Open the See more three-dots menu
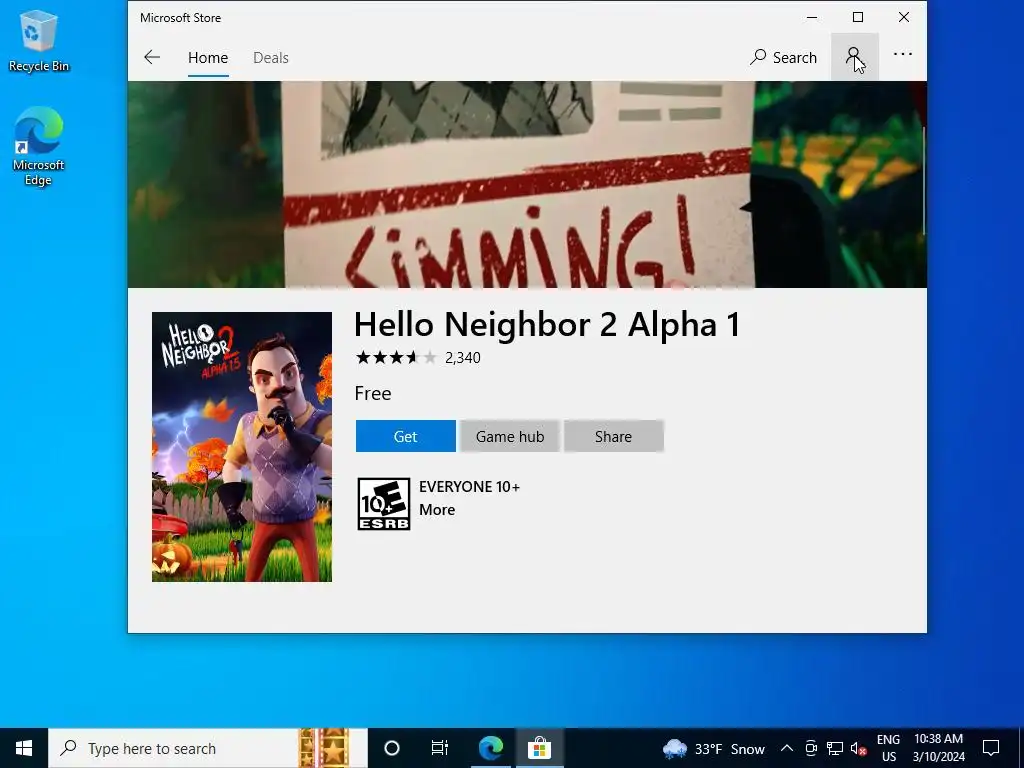The width and height of the screenshot is (1024, 768). pyautogui.click(x=903, y=55)
